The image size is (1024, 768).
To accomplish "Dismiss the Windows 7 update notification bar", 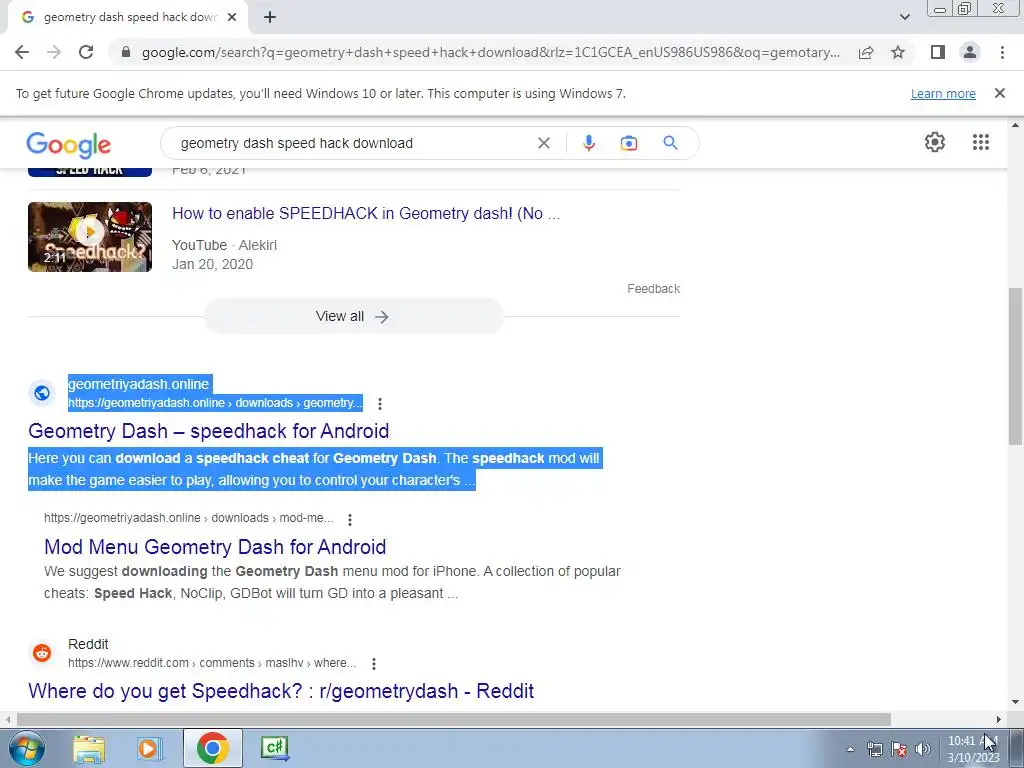I will [999, 93].
